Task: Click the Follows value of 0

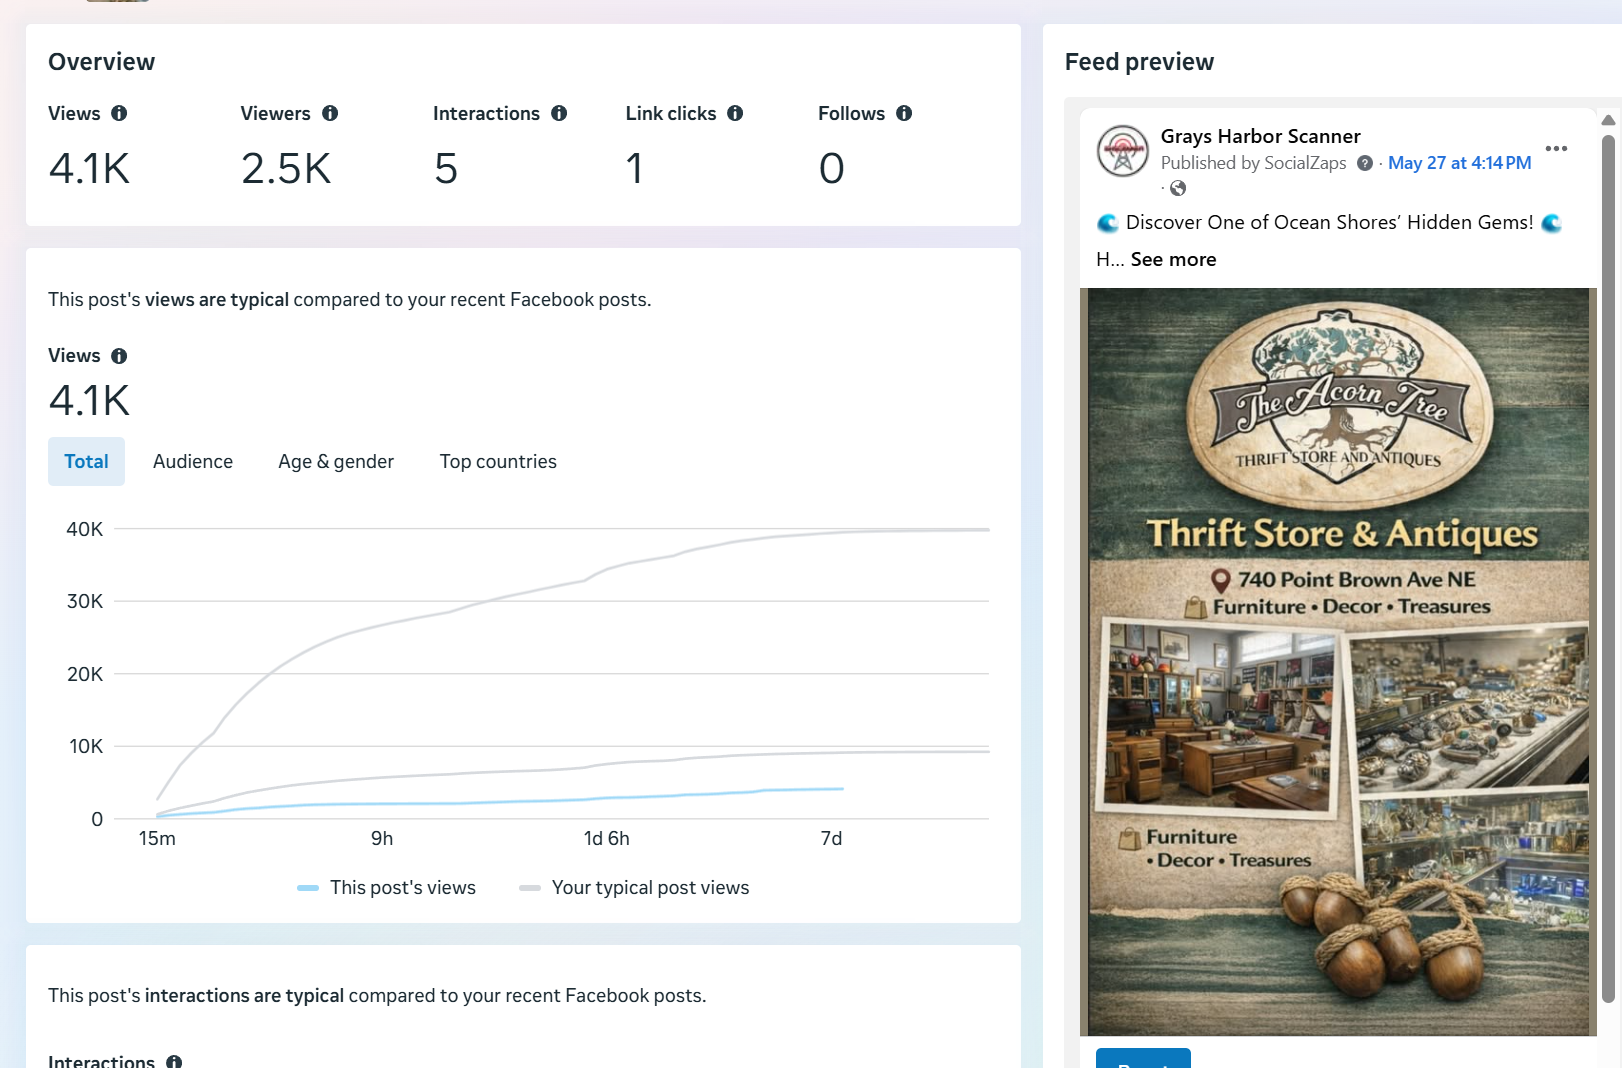Action: pos(831,168)
